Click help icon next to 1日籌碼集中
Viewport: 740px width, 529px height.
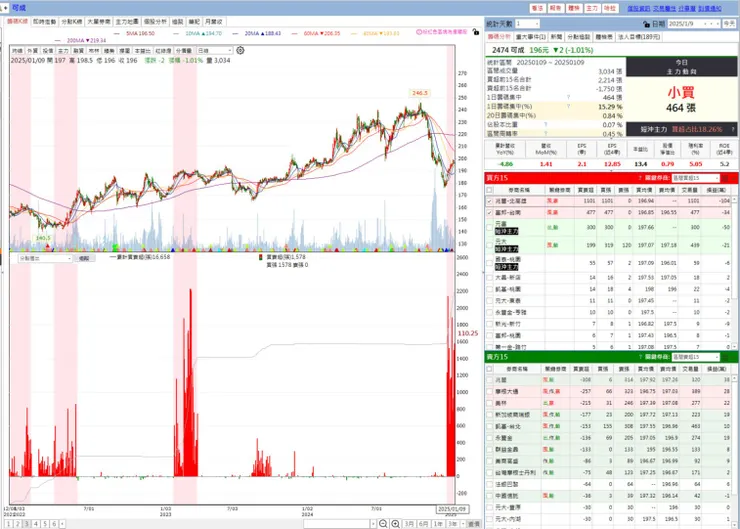click(568, 97)
